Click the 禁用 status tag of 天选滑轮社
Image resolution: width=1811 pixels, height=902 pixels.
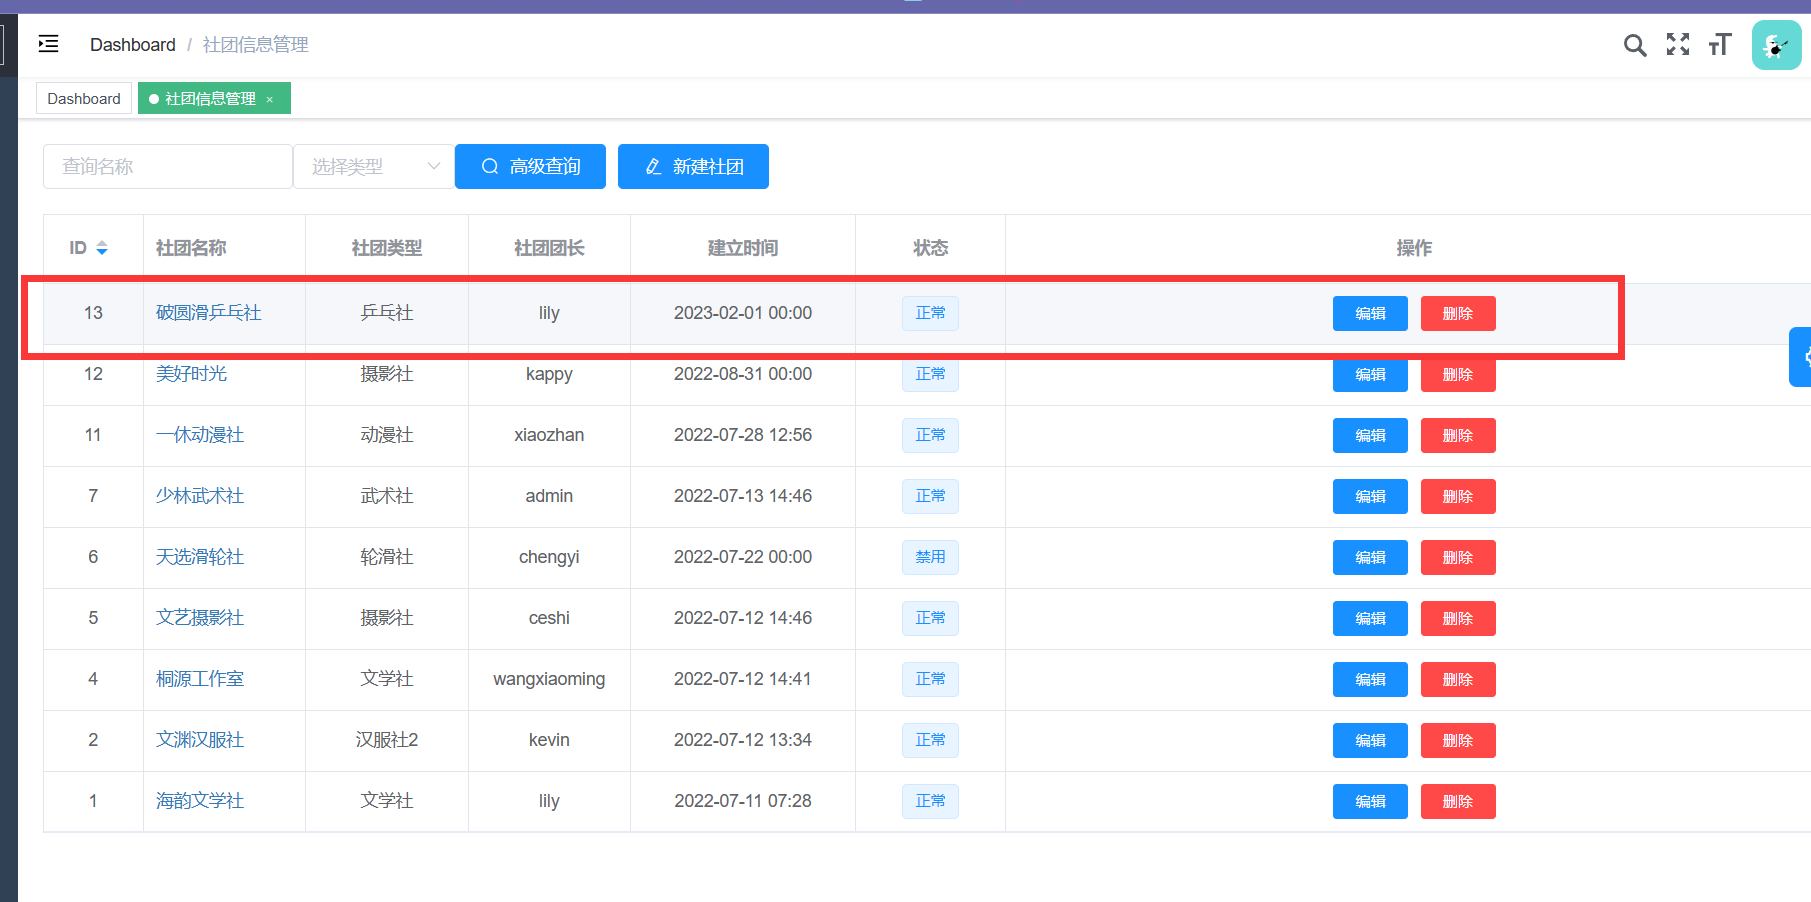(930, 557)
